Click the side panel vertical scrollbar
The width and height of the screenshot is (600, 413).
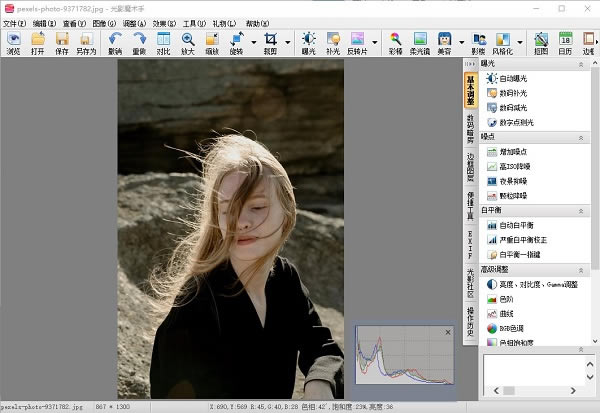point(595,201)
